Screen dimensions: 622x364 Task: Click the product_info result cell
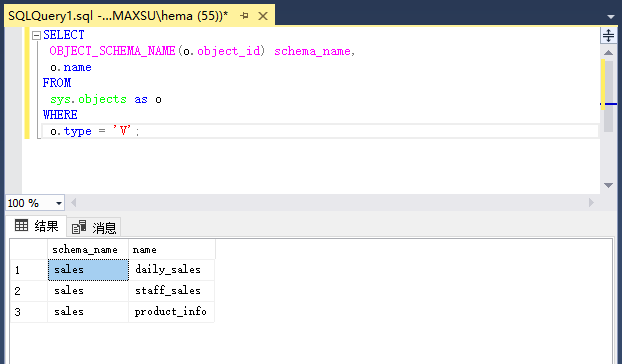click(x=172, y=312)
